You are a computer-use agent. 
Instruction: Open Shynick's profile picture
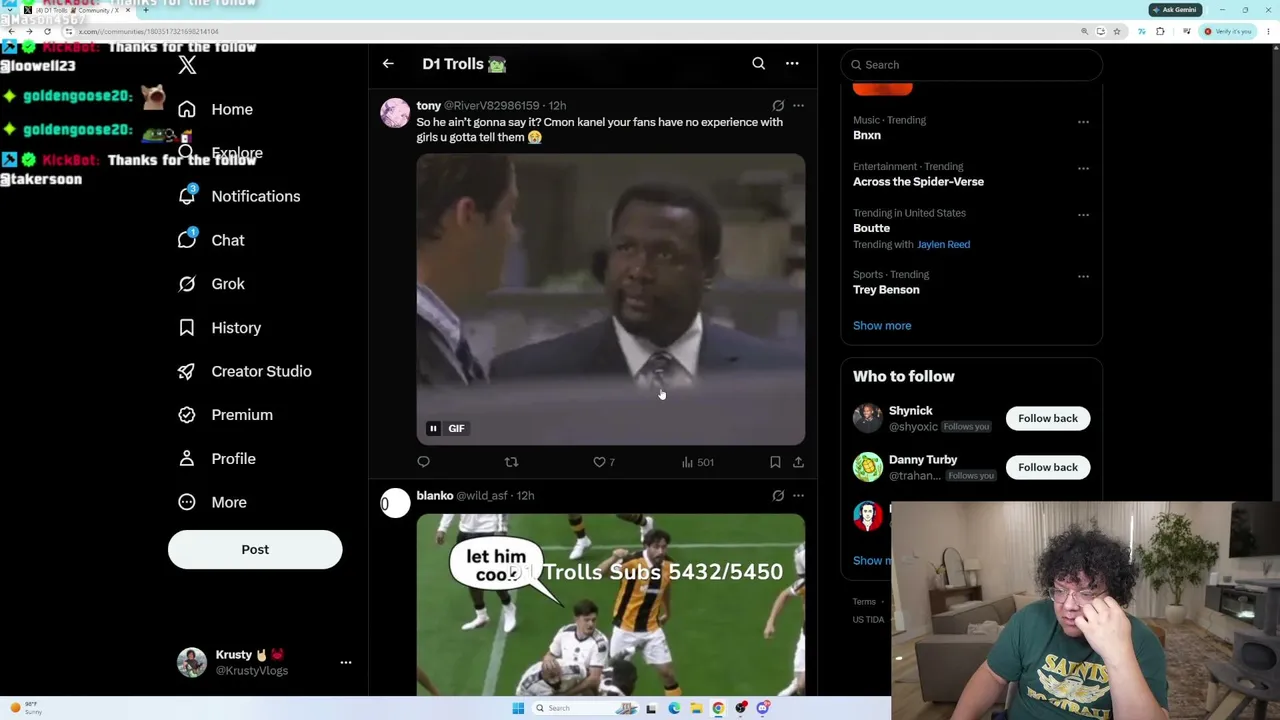tap(867, 418)
